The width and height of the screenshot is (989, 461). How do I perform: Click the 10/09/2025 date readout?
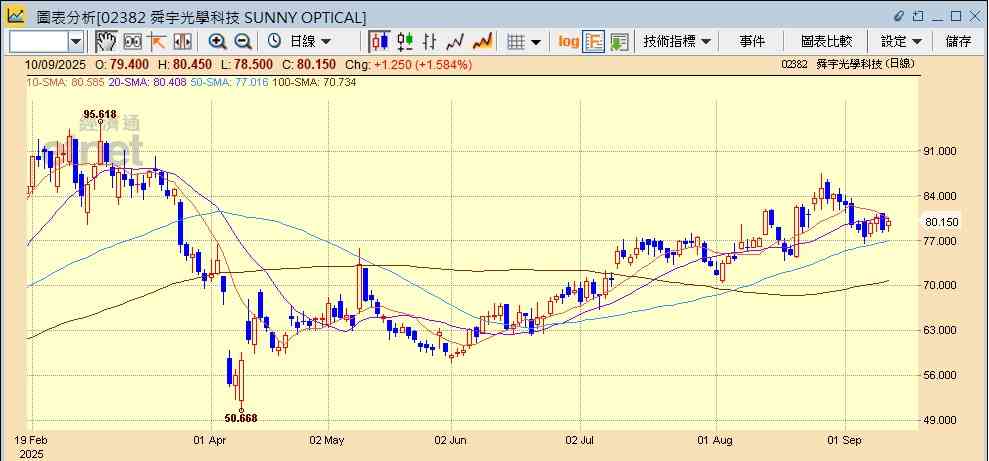point(56,64)
